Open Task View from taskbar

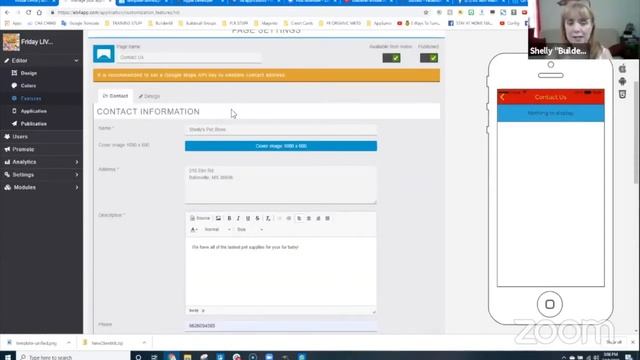tap(154, 357)
